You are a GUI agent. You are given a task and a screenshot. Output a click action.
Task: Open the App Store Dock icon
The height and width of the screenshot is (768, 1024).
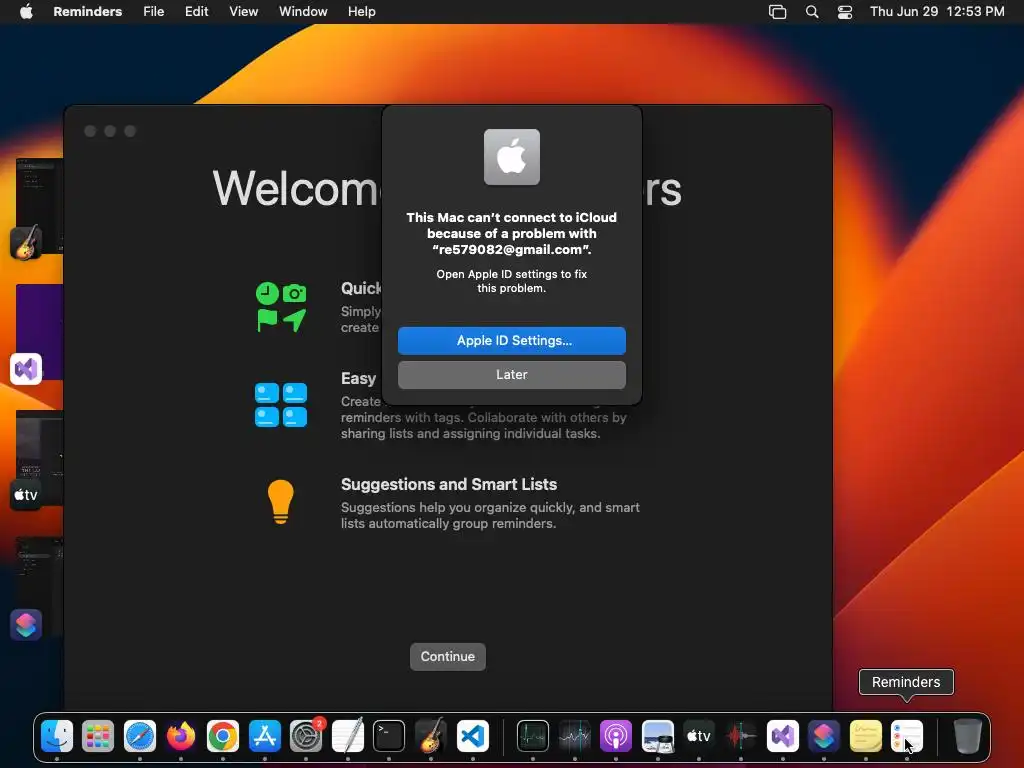[264, 736]
